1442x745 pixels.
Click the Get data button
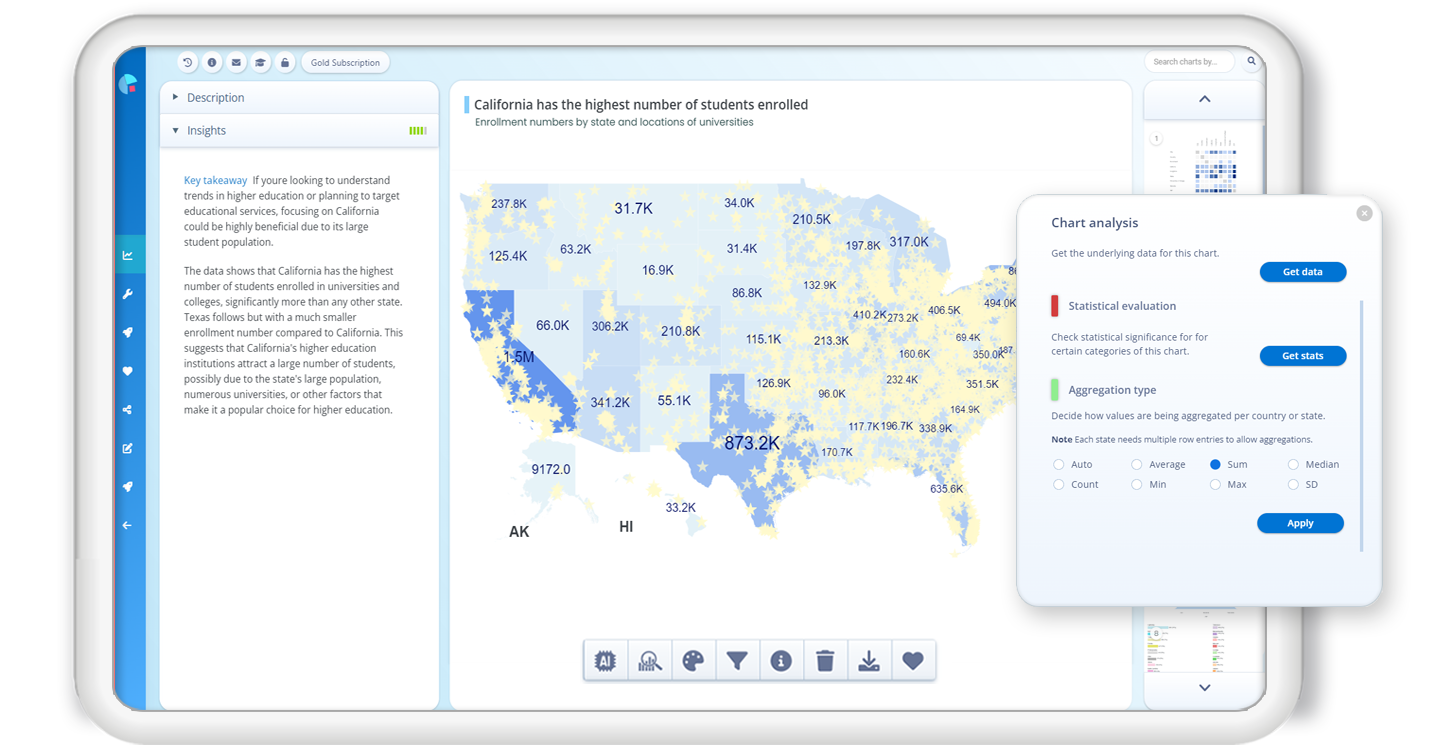(1302, 272)
